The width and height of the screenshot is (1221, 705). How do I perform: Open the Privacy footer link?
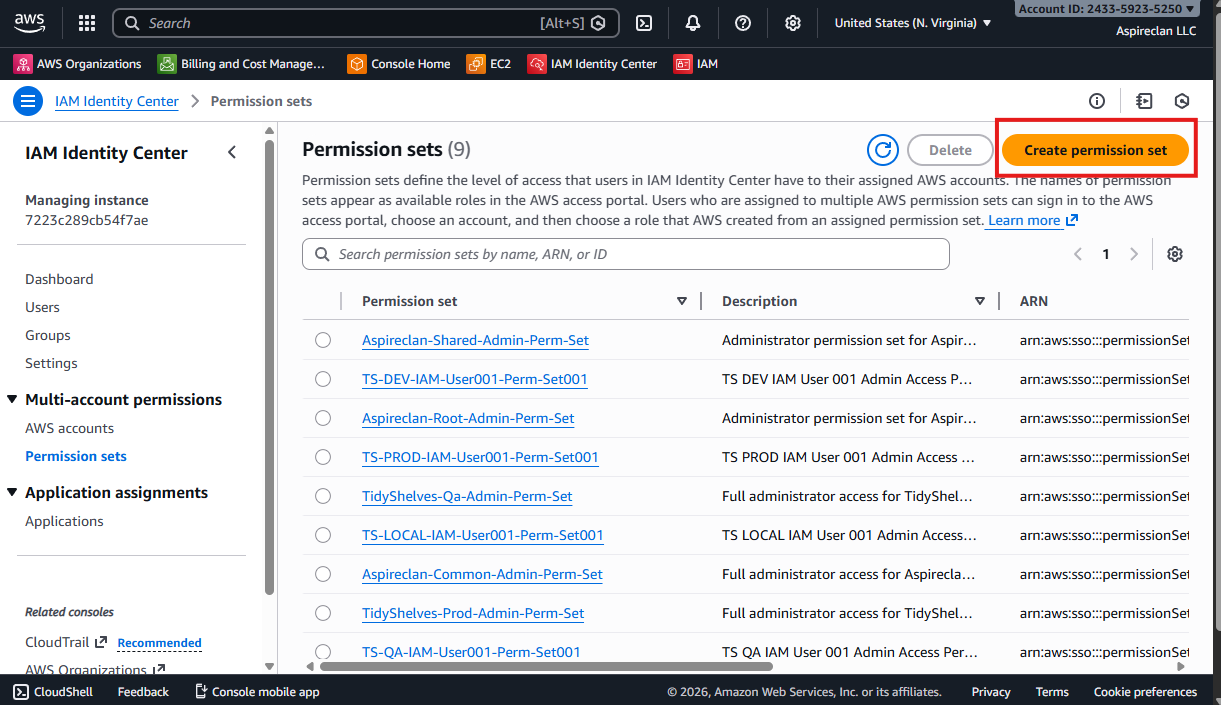tap(991, 691)
